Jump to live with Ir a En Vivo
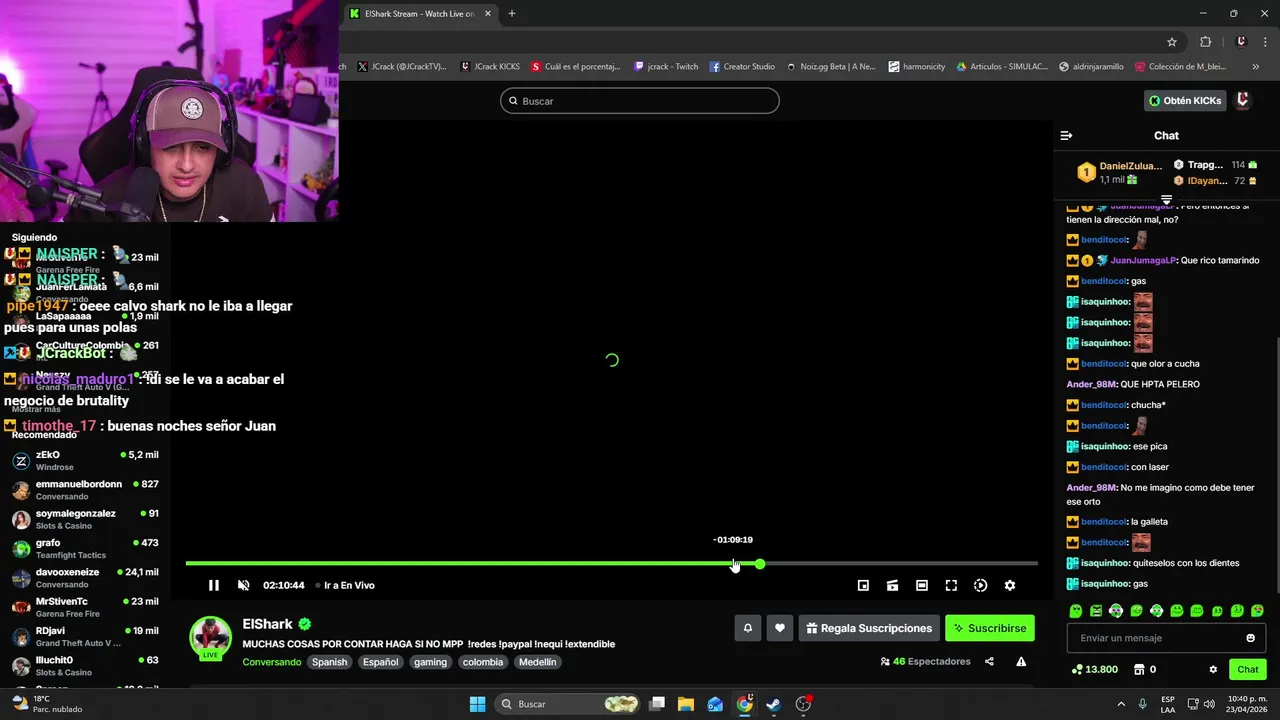 [344, 585]
